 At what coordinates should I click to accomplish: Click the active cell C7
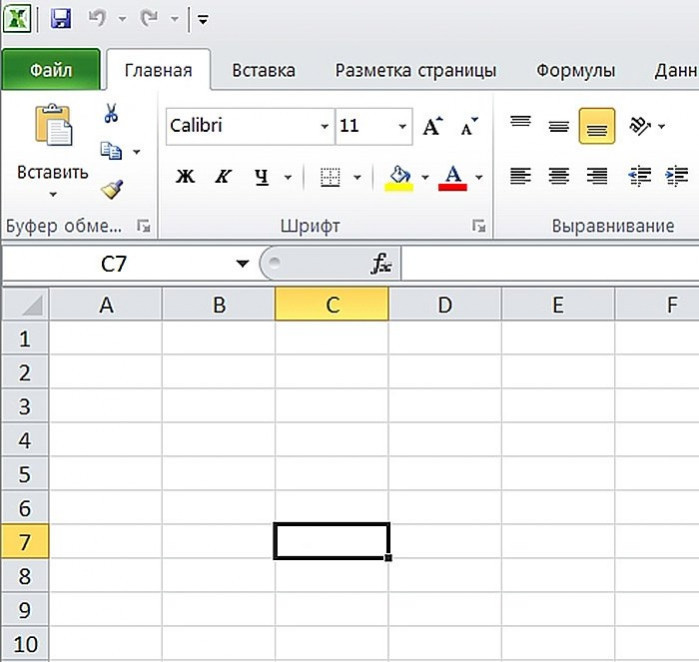tap(332, 541)
